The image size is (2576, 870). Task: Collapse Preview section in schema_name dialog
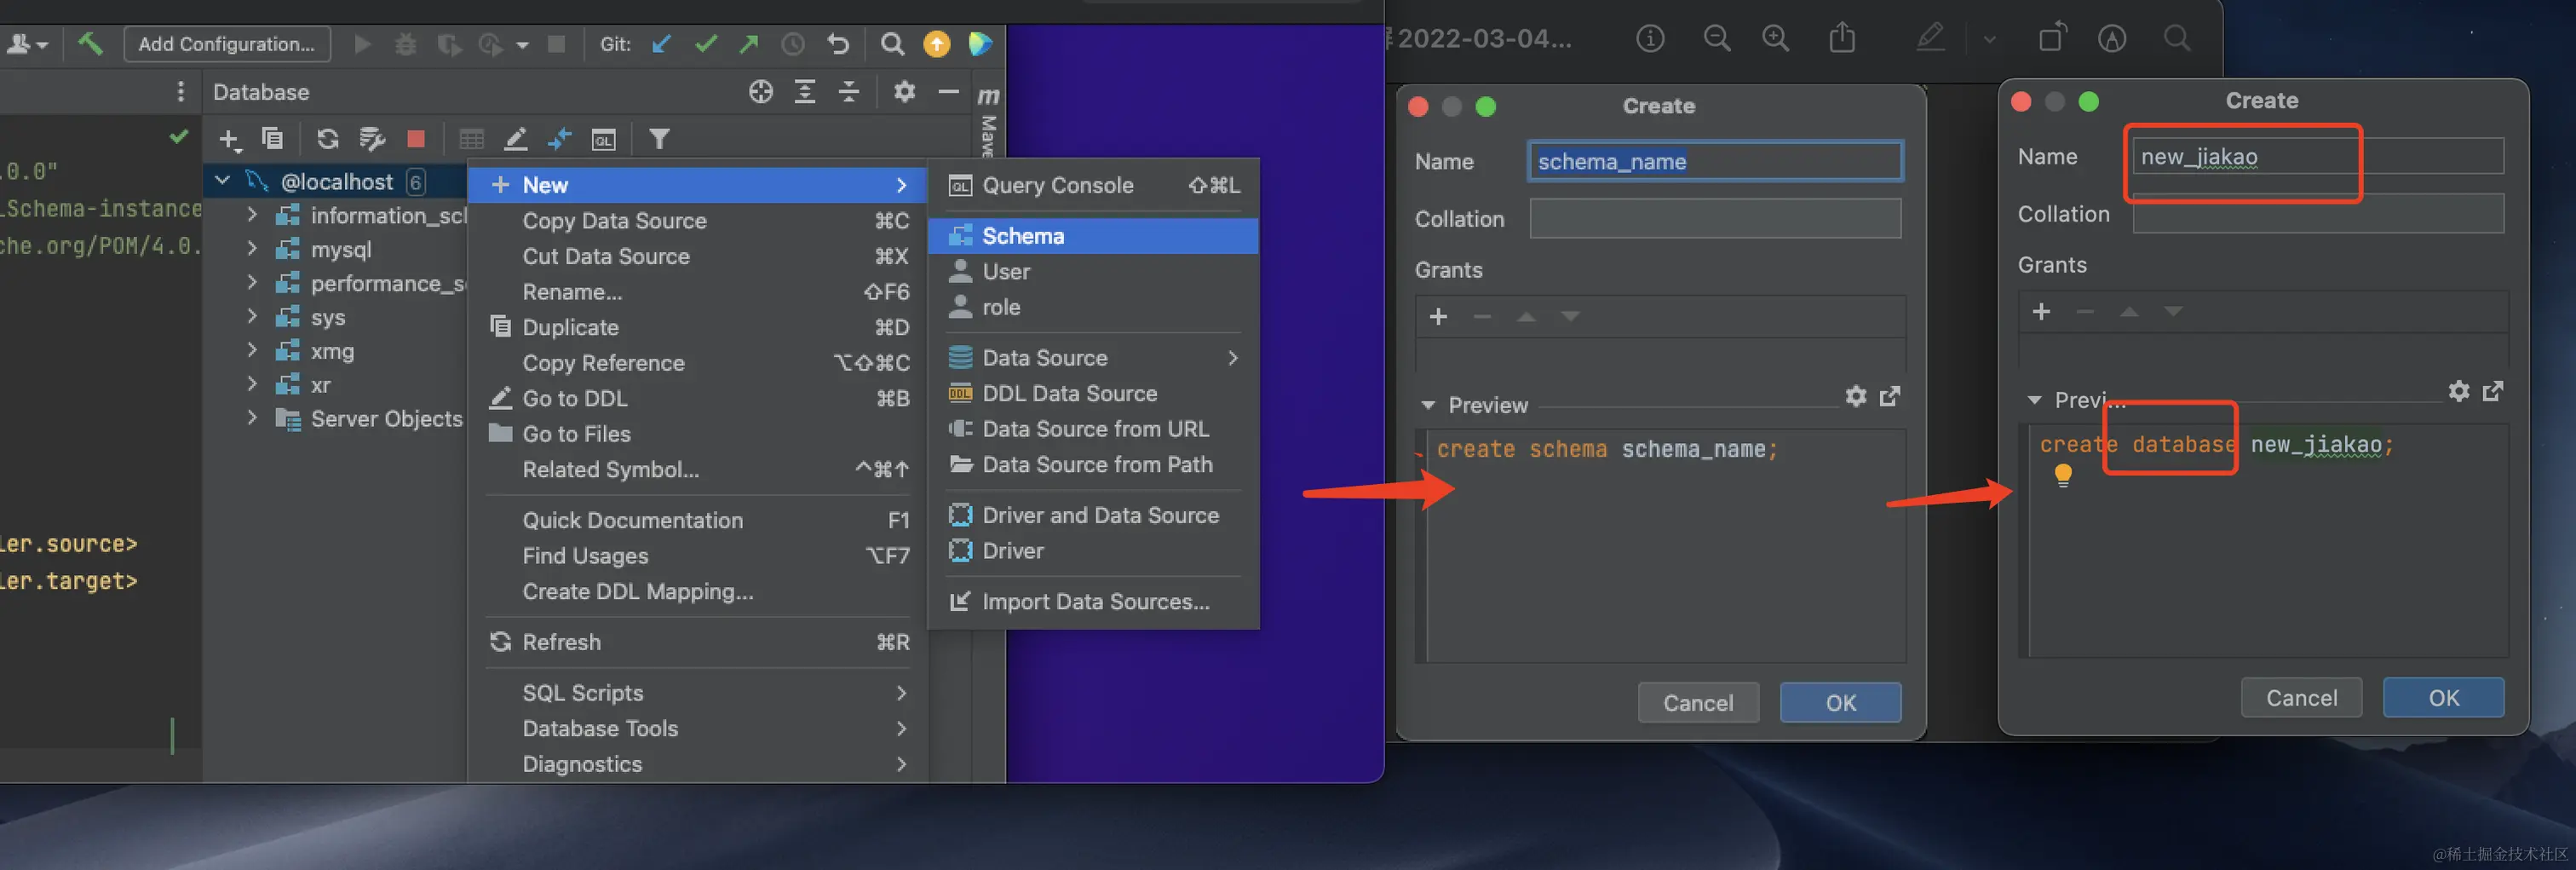click(1428, 405)
